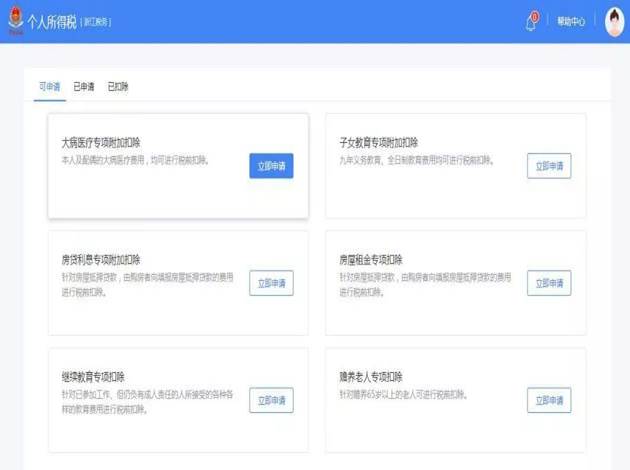The height and width of the screenshot is (470, 630).
Task: Select the 子女教育专项附加扣除 card title
Action: tap(379, 142)
